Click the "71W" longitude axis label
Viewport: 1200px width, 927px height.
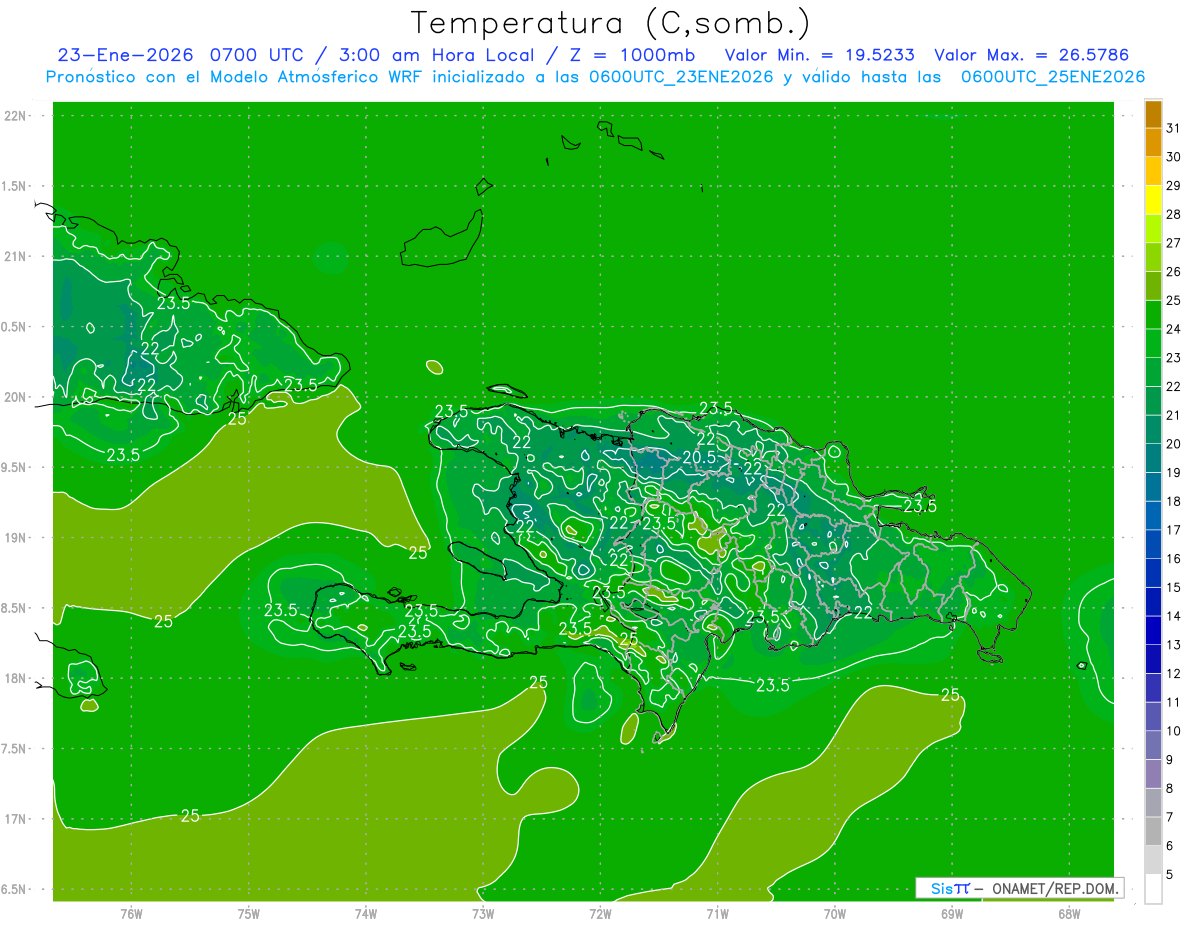(717, 913)
